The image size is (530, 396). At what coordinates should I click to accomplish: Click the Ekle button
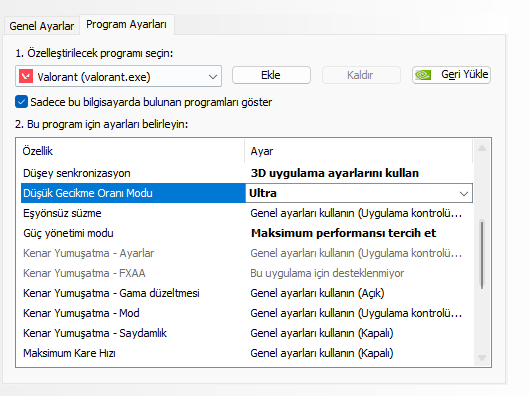click(271, 75)
